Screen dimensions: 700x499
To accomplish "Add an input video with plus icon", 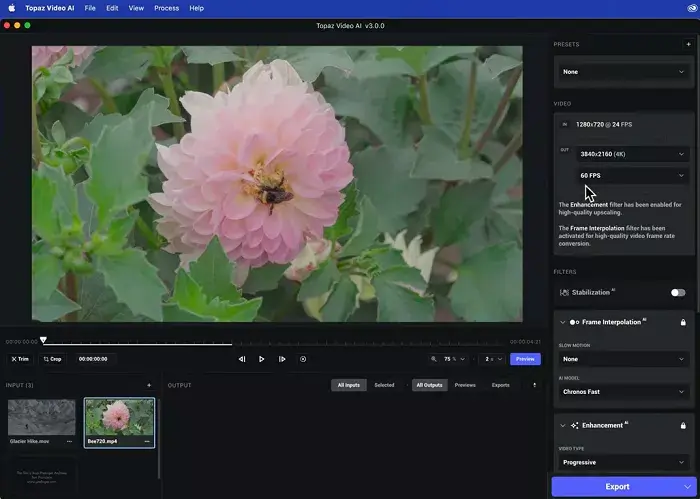I will [x=149, y=385].
